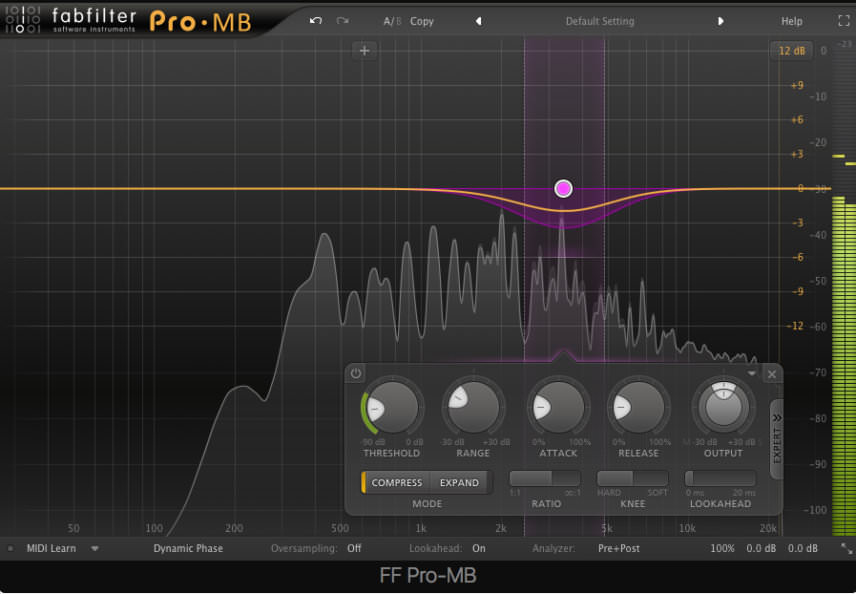
Task: Click the 100% mix value
Action: pyautogui.click(x=722, y=548)
